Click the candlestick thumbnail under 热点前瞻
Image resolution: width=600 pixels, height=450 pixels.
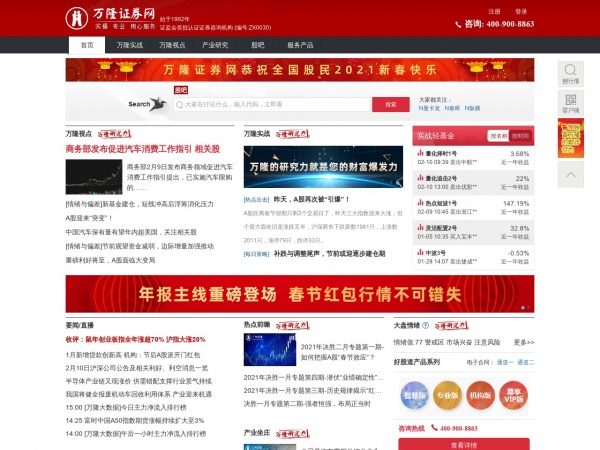point(270,349)
